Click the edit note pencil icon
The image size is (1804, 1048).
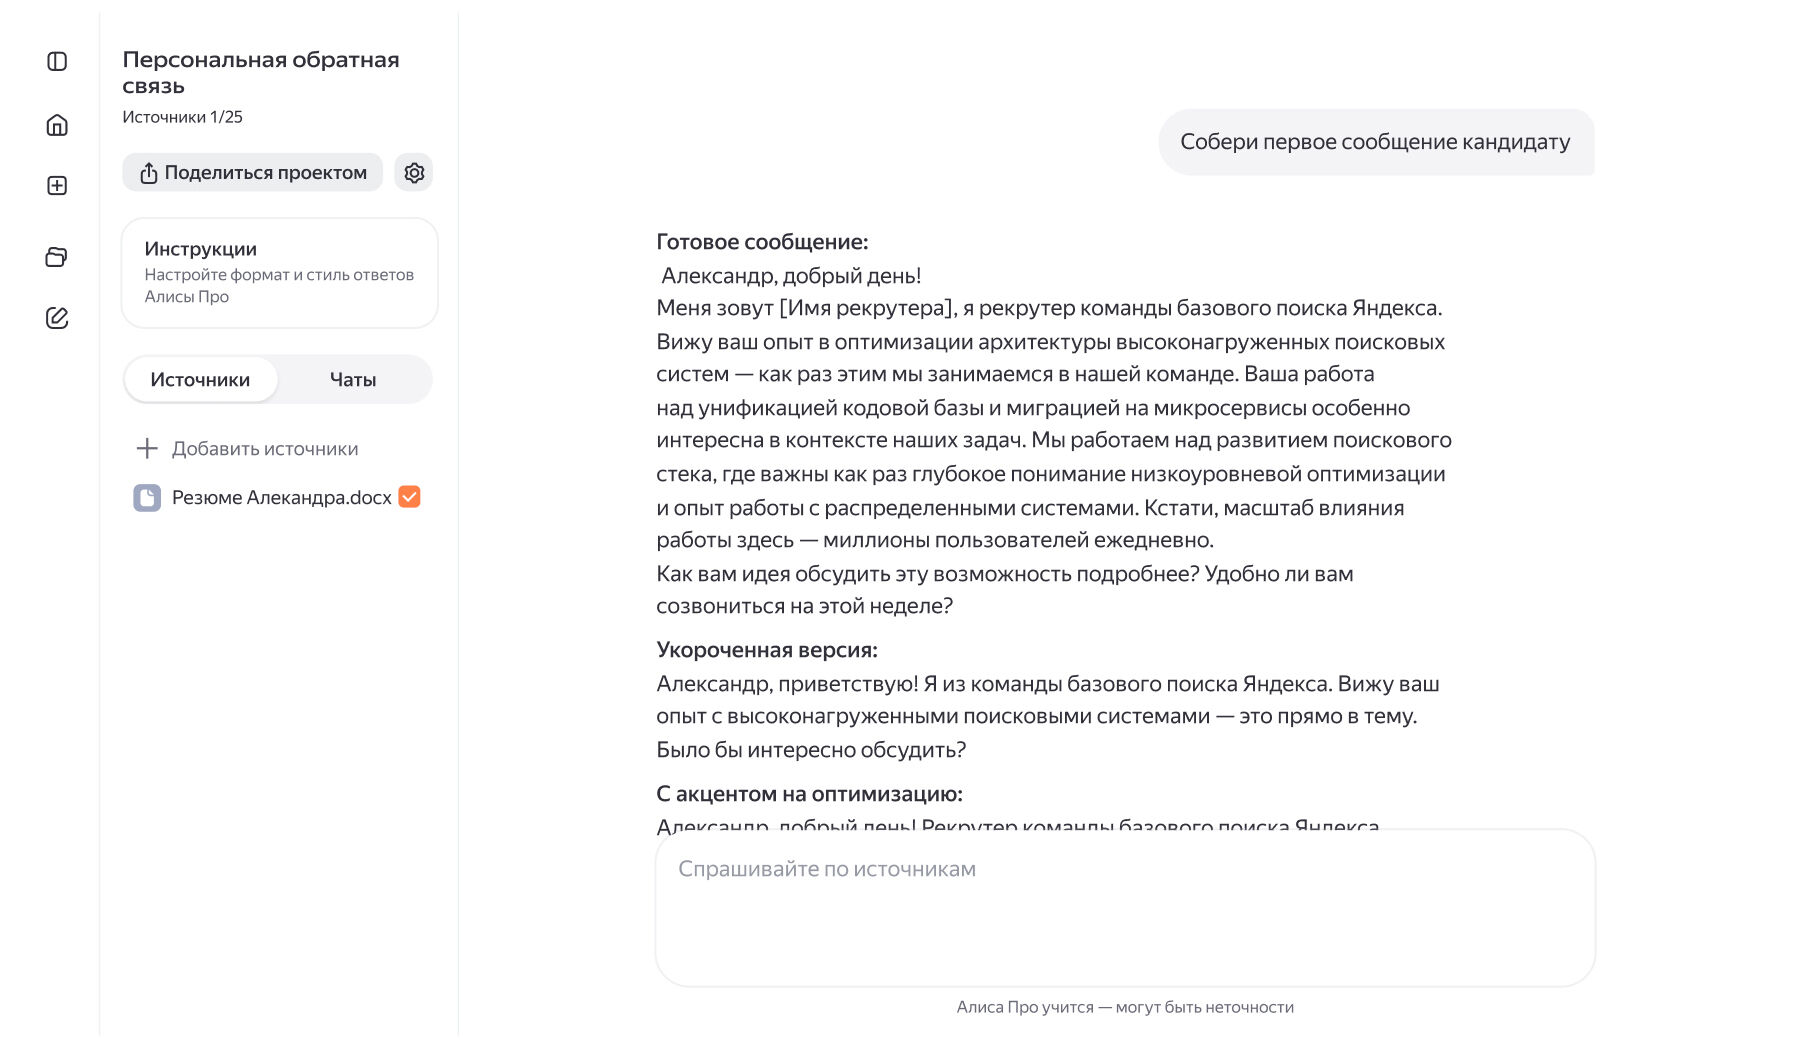[57, 318]
